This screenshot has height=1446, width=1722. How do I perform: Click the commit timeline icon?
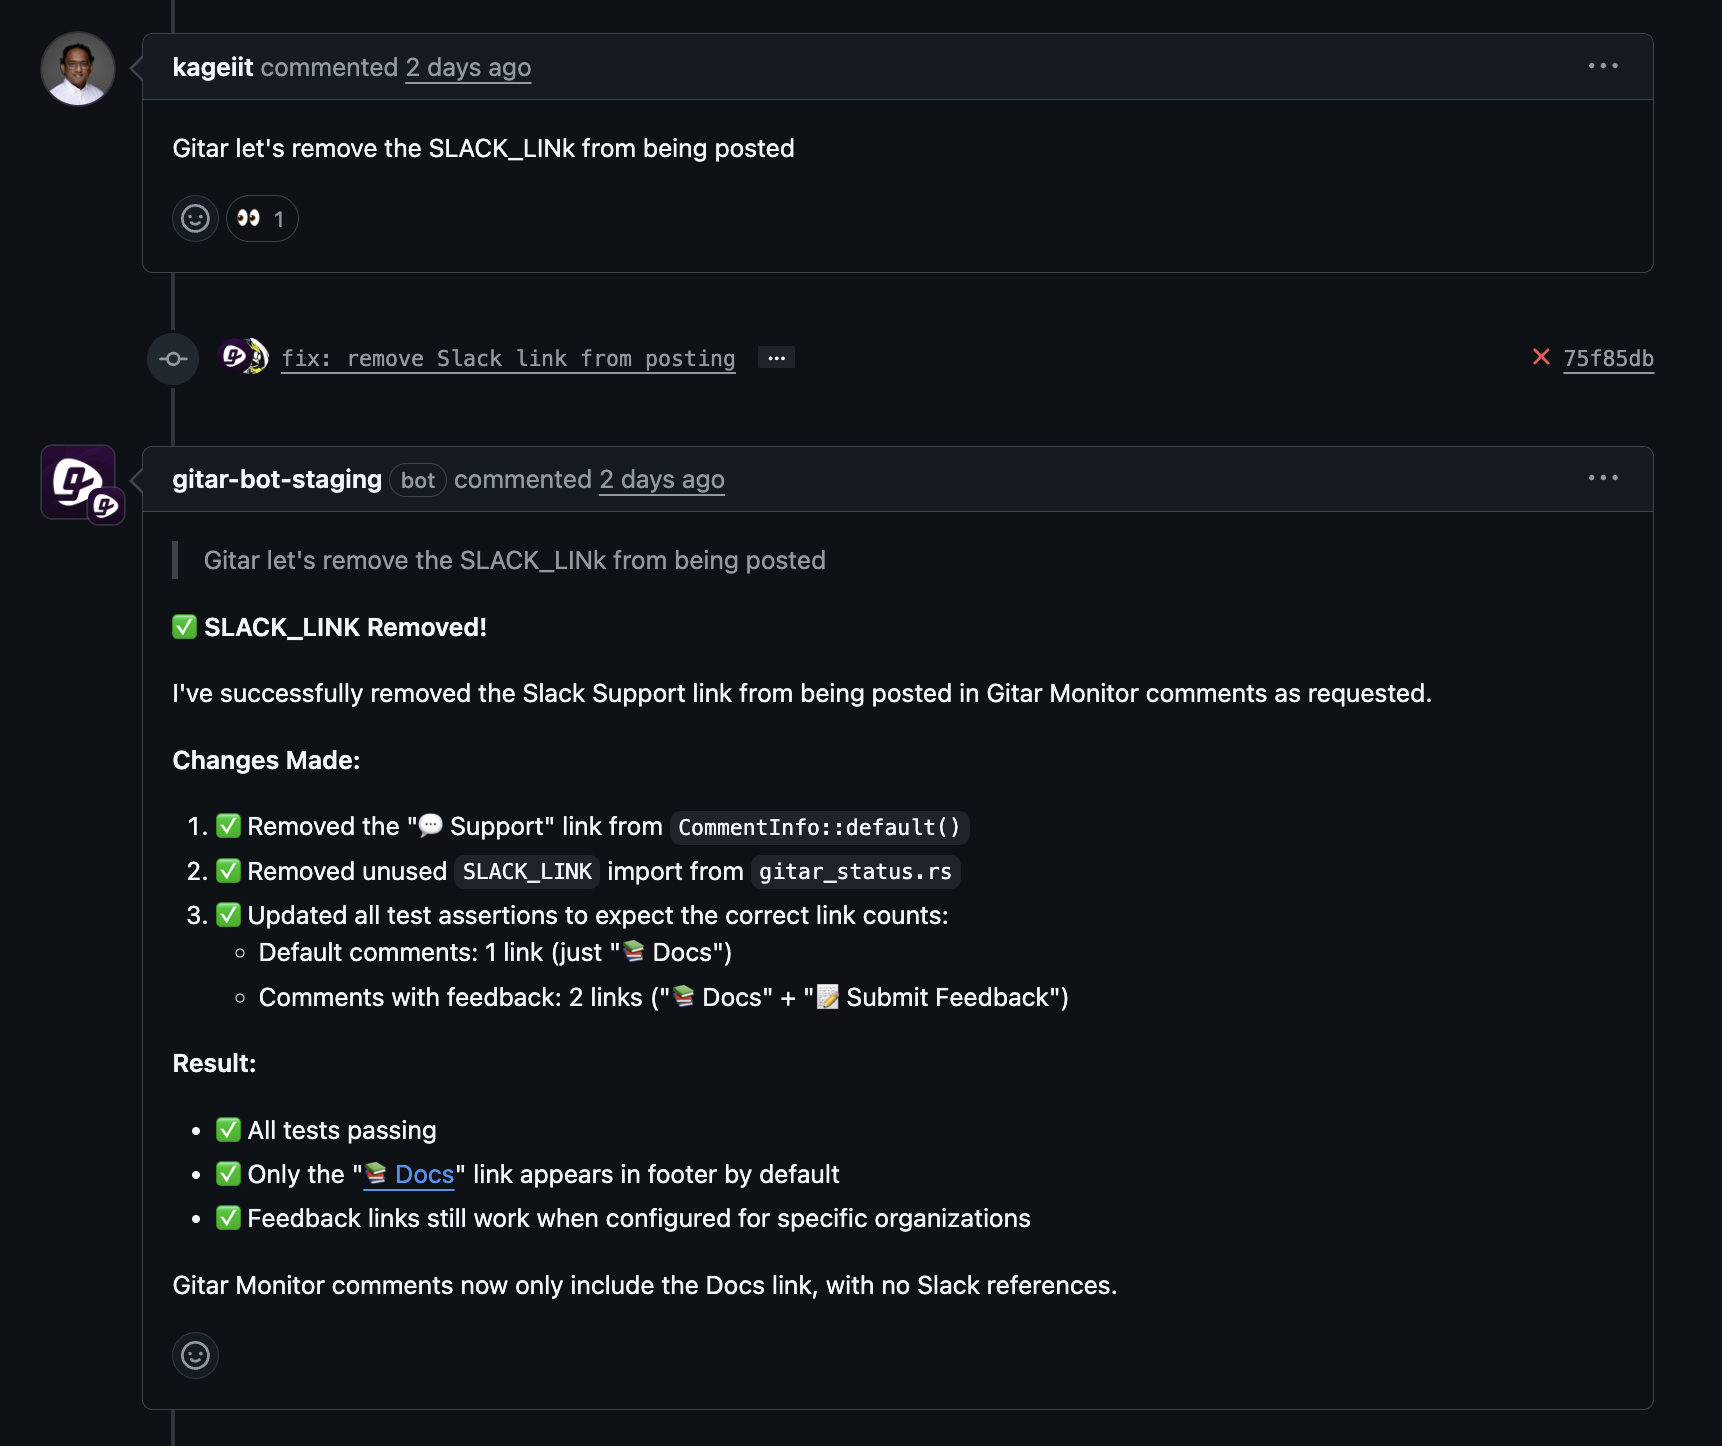tap(173, 358)
